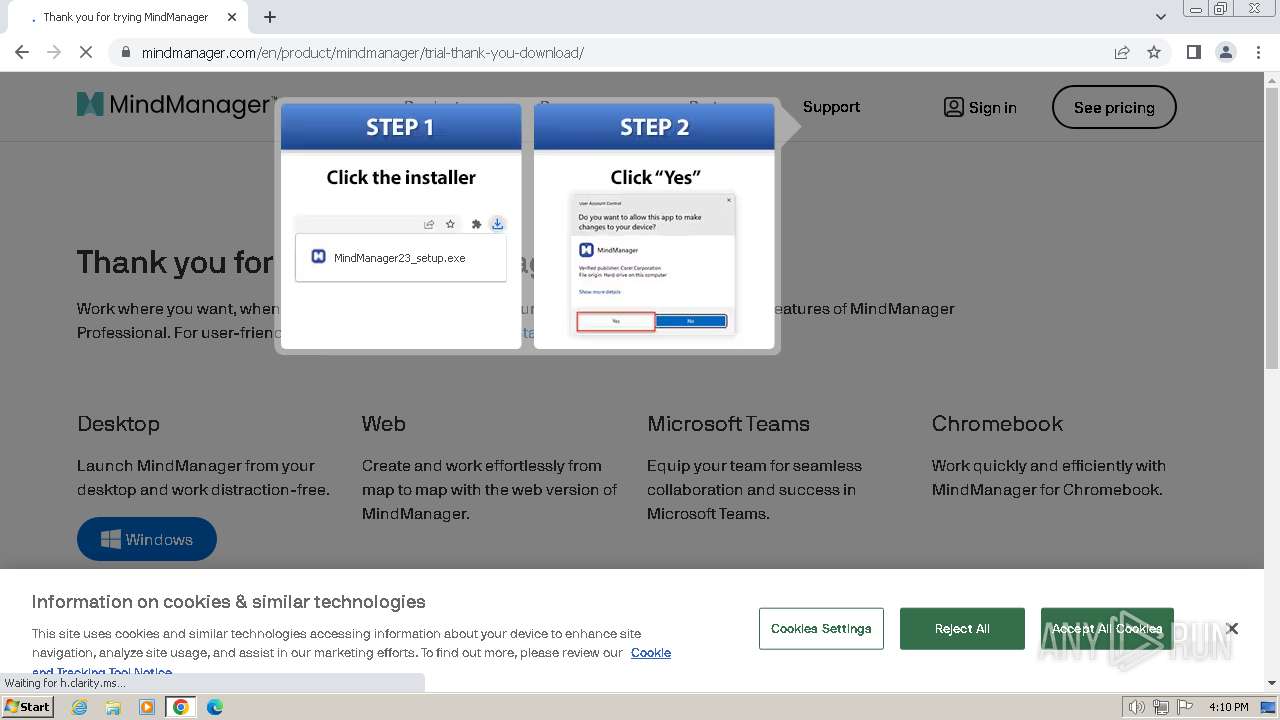
Task: Open Cookies Settings
Action: (x=821, y=628)
